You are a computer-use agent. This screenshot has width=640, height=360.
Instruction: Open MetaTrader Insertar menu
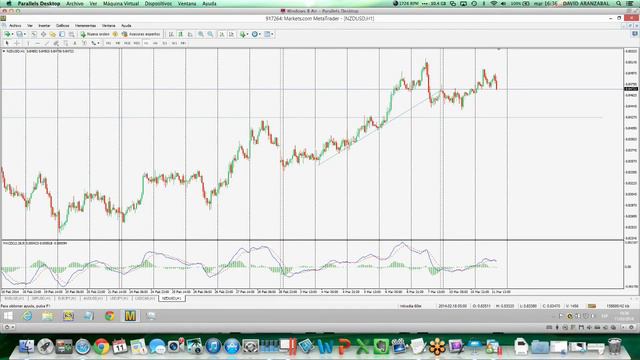pyautogui.click(x=44, y=25)
